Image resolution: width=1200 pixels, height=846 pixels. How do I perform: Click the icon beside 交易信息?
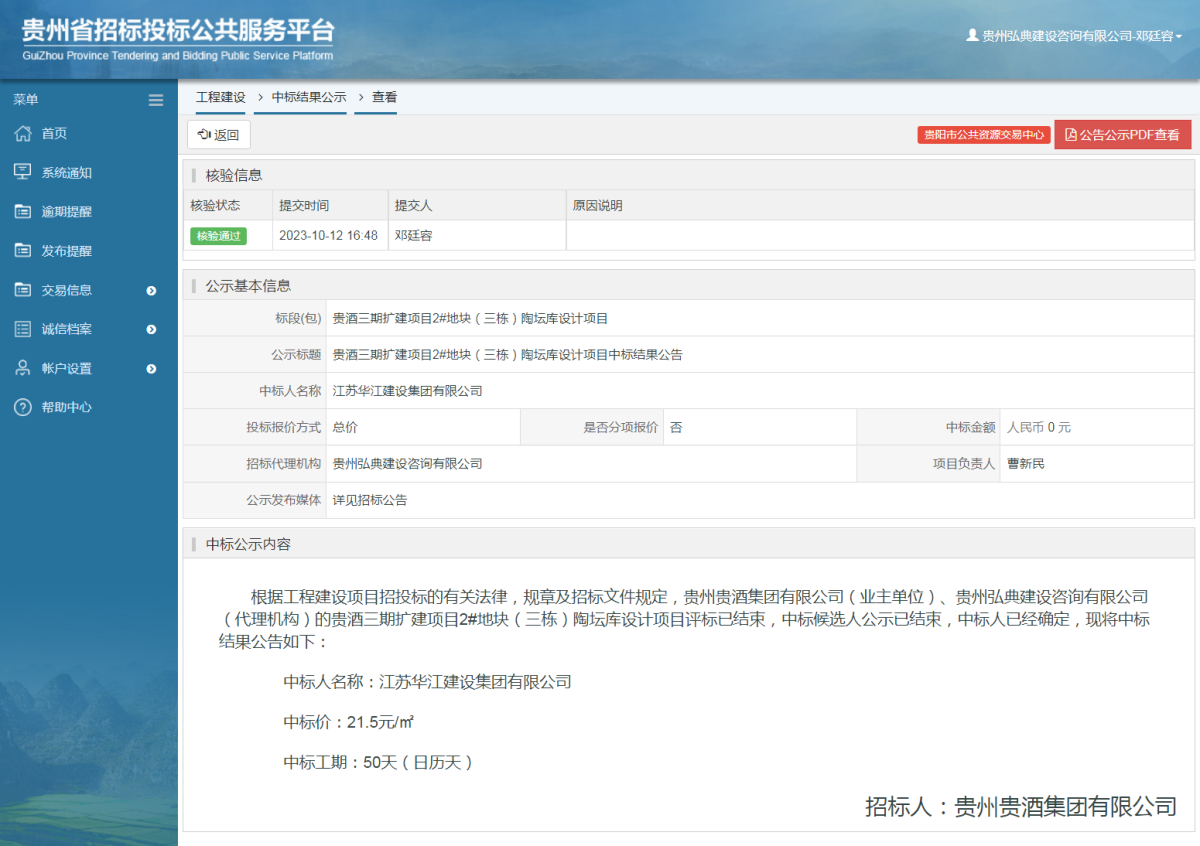pos(23,290)
